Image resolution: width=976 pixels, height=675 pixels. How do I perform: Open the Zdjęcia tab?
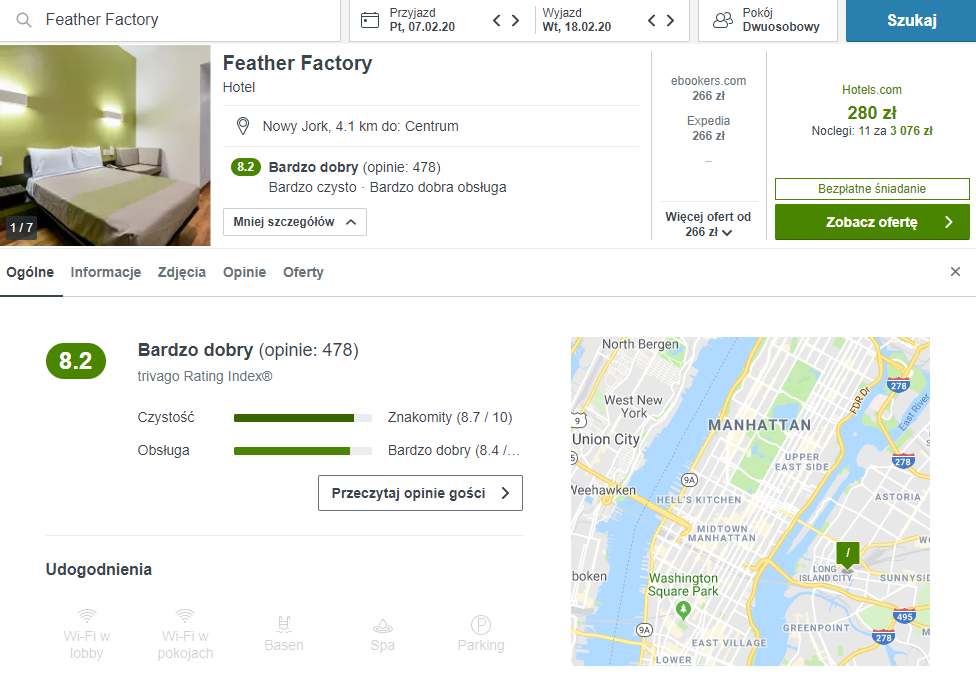point(182,272)
